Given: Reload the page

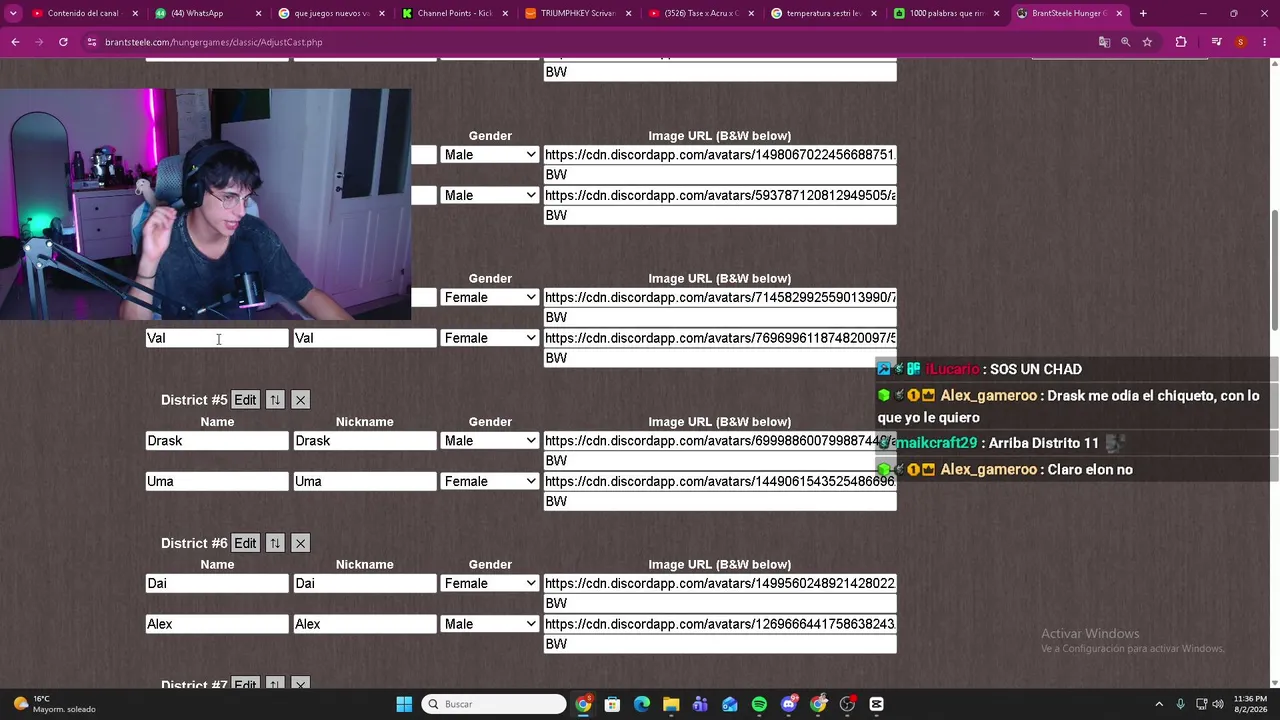Looking at the screenshot, I should click(x=63, y=42).
